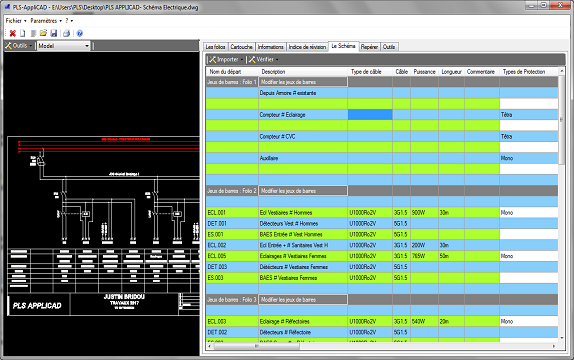Click the Eclairage # Réfectoires description cell
This screenshot has height=360, width=574.
[303, 321]
